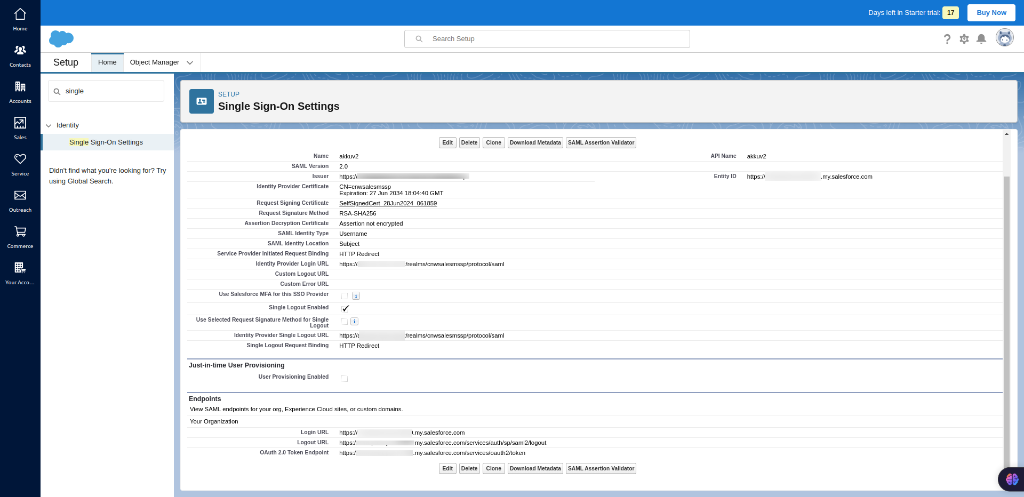Click the top Delete button

469,142
